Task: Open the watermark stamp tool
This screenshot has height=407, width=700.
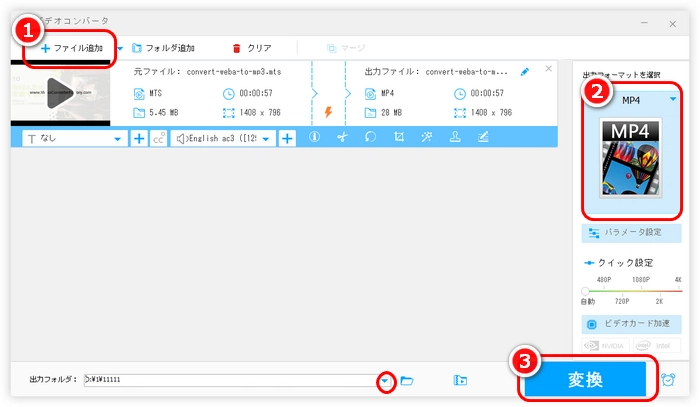Action: (455, 139)
